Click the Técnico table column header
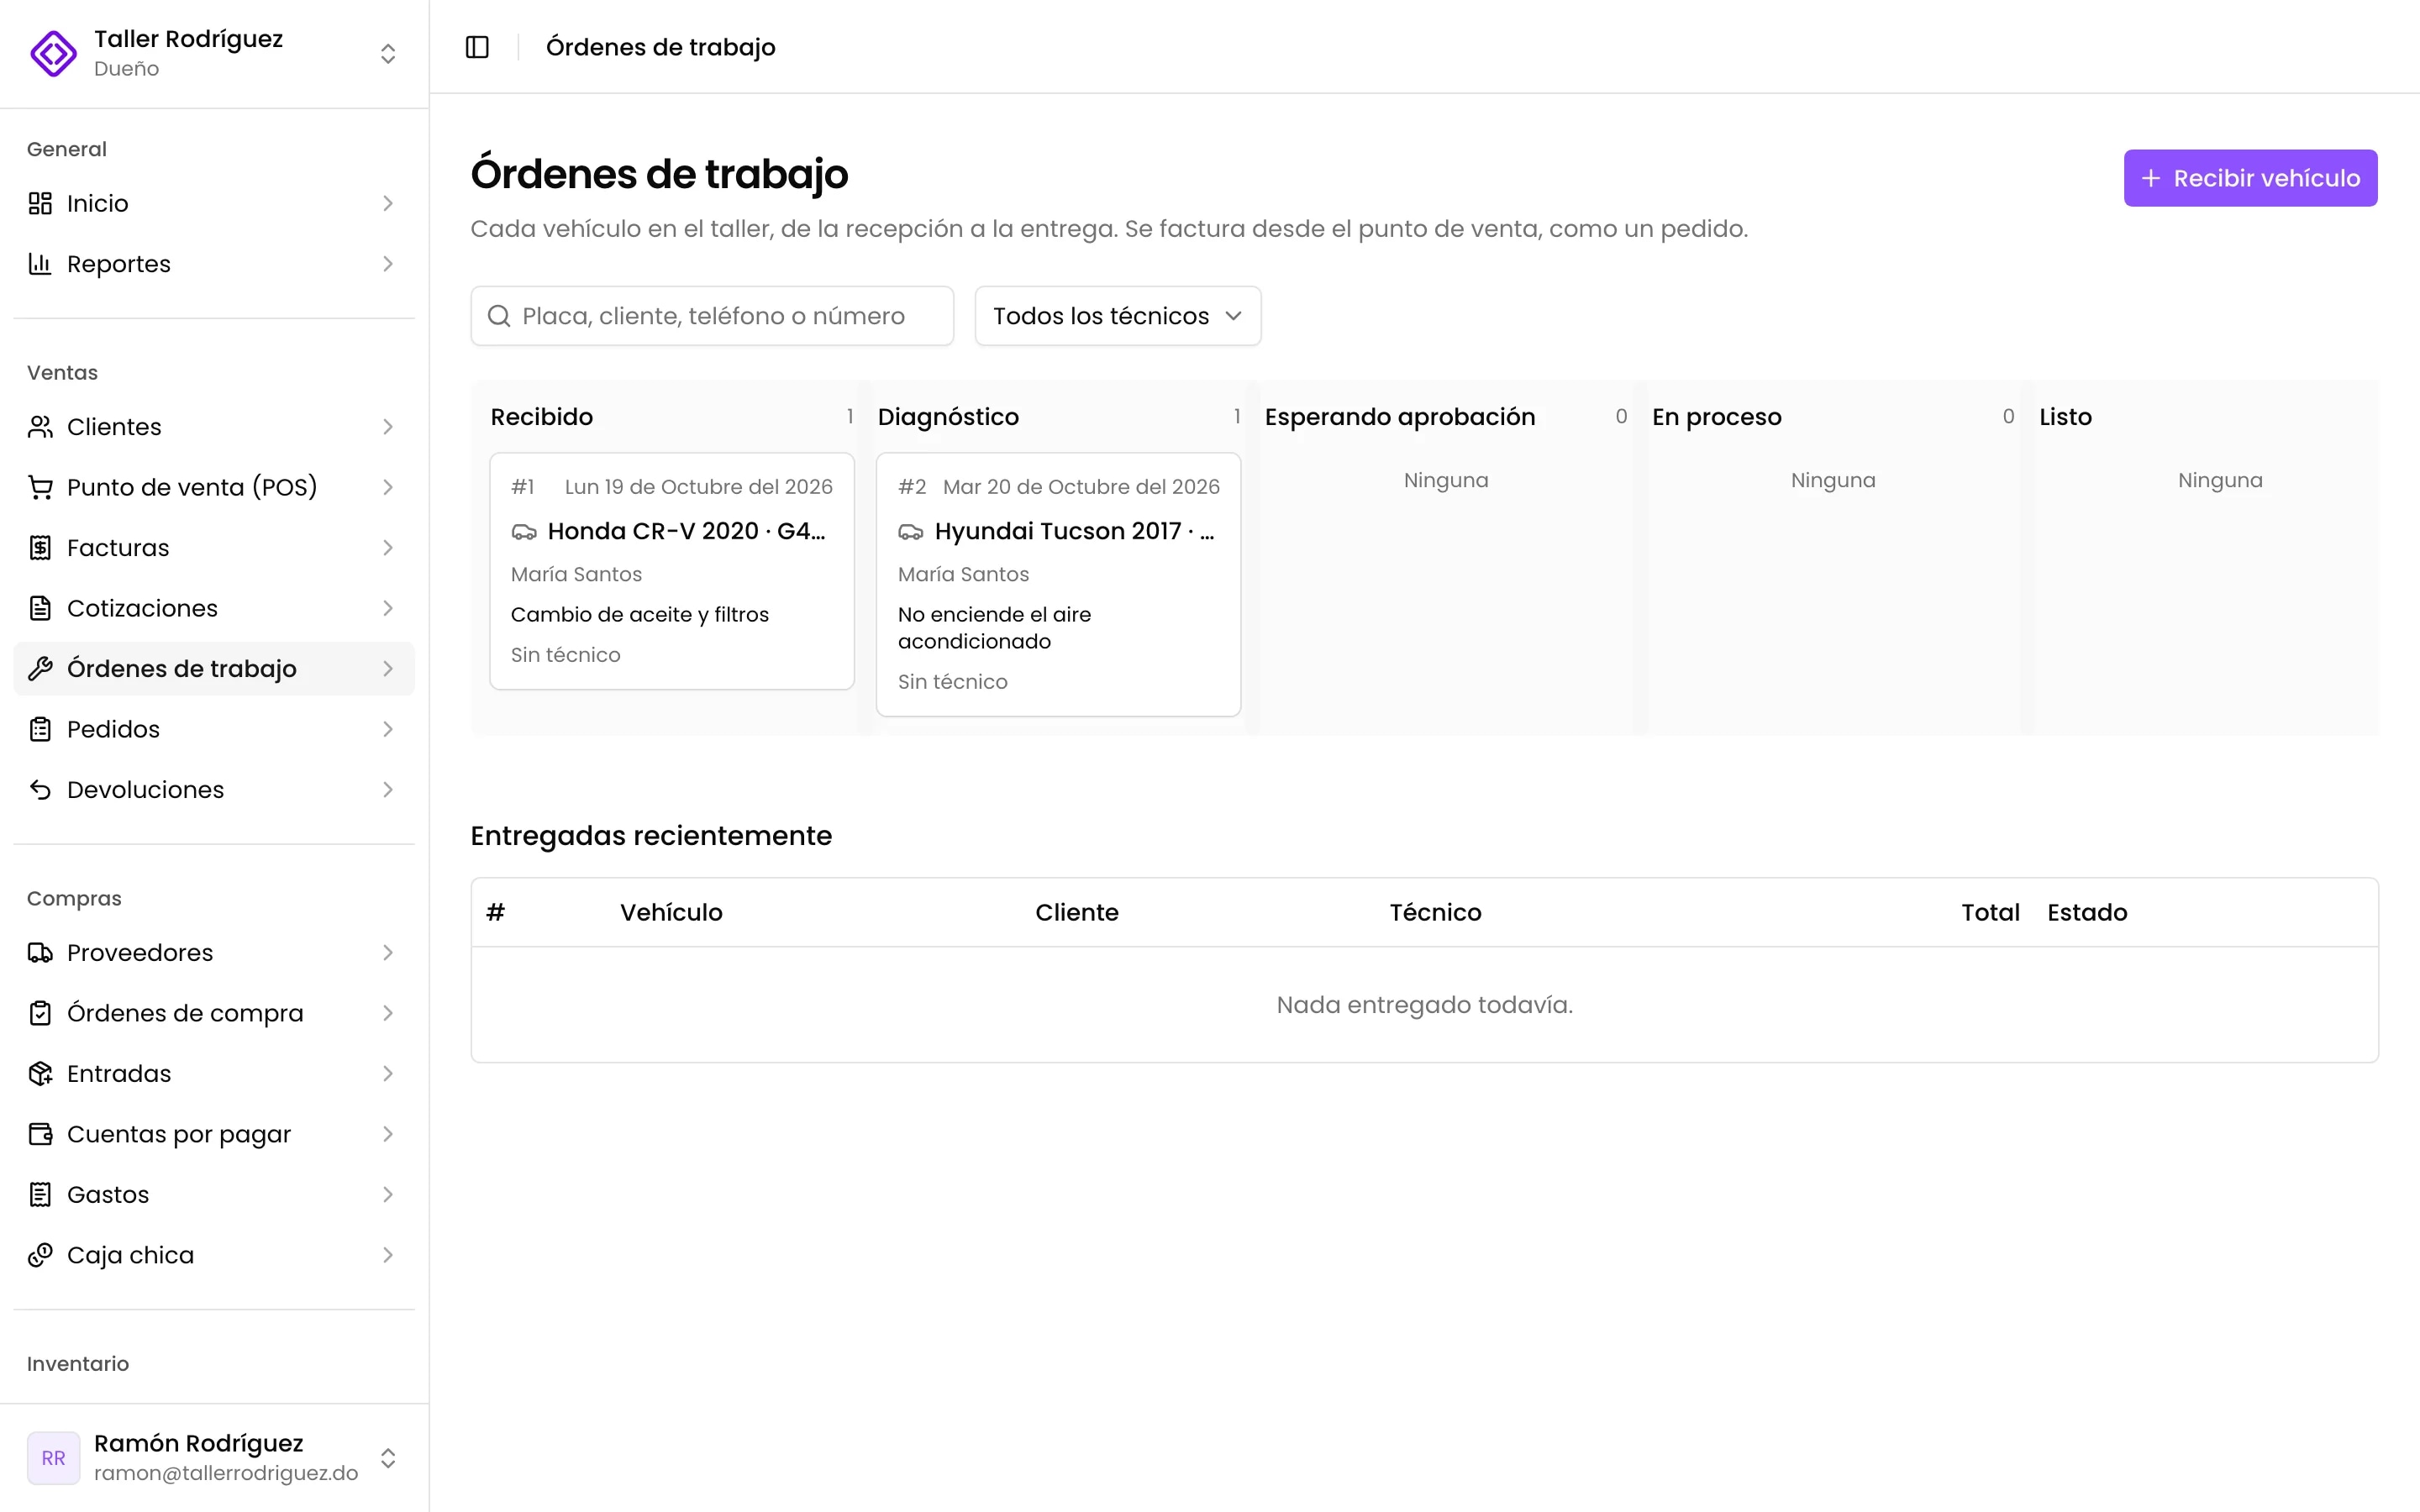This screenshot has width=2420, height=1512. click(1435, 912)
